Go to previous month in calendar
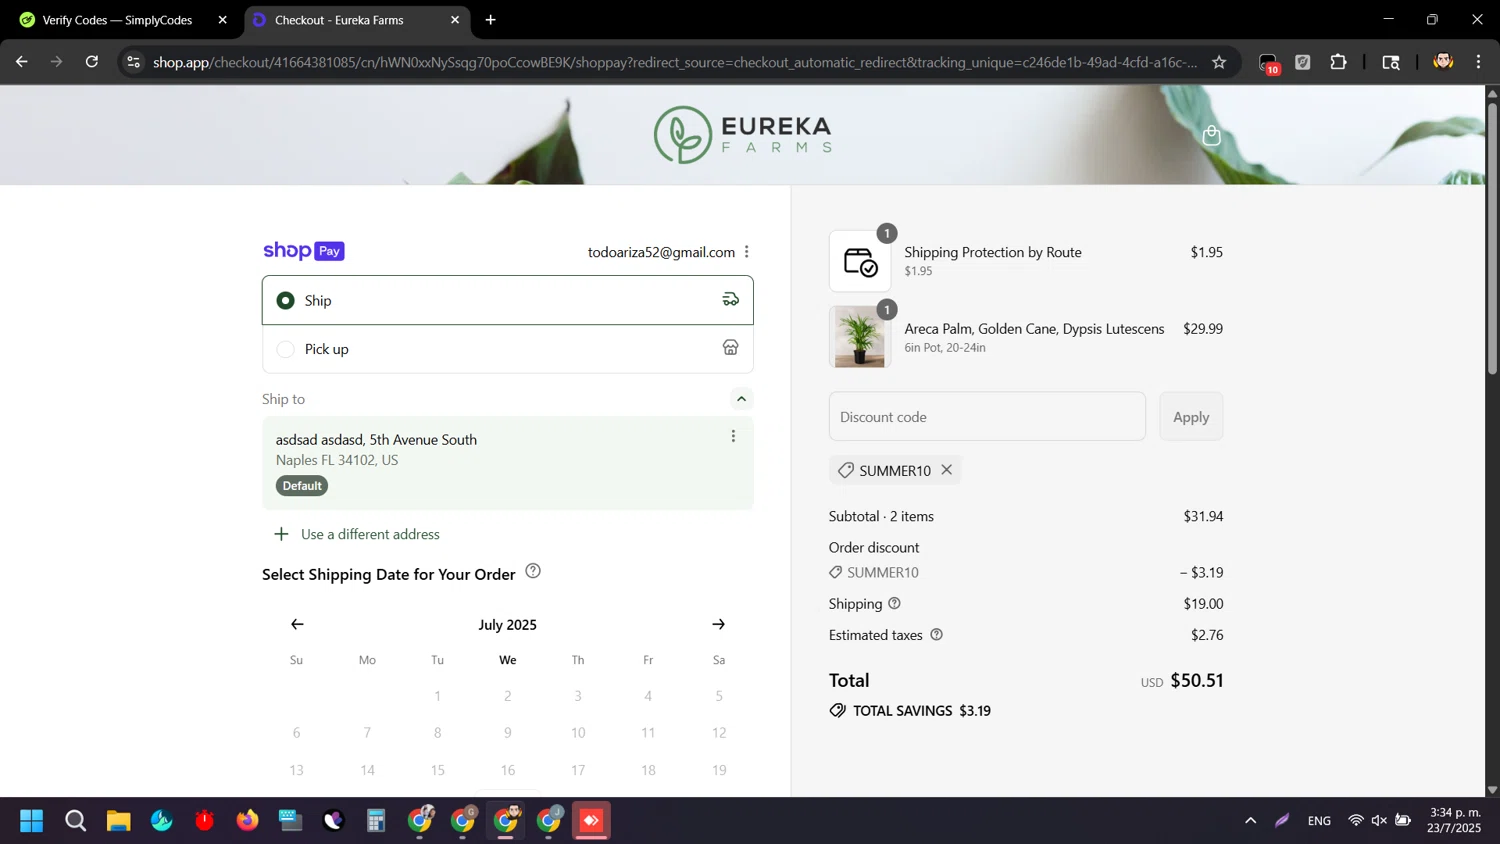Viewport: 1500px width, 844px height. (x=297, y=624)
